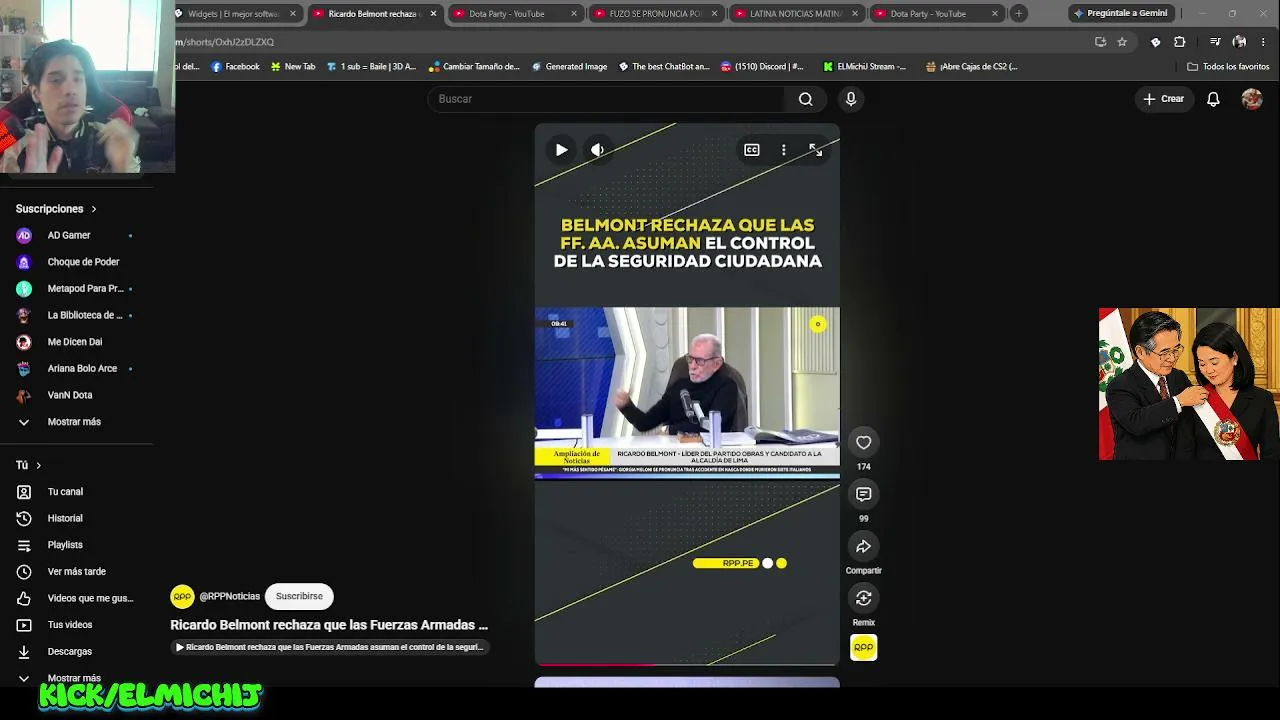Open the New Tab bookmark
1280x720 pixels.
[x=293, y=67]
